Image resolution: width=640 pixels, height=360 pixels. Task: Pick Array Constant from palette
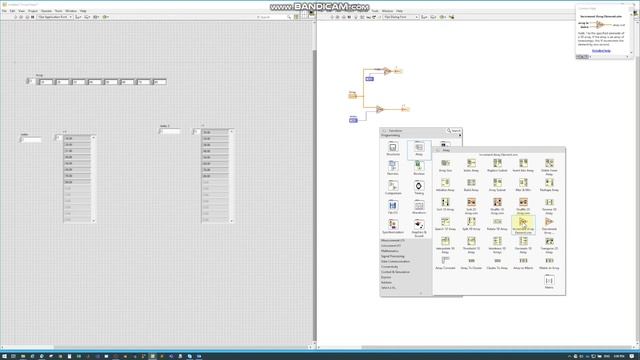coord(445,263)
